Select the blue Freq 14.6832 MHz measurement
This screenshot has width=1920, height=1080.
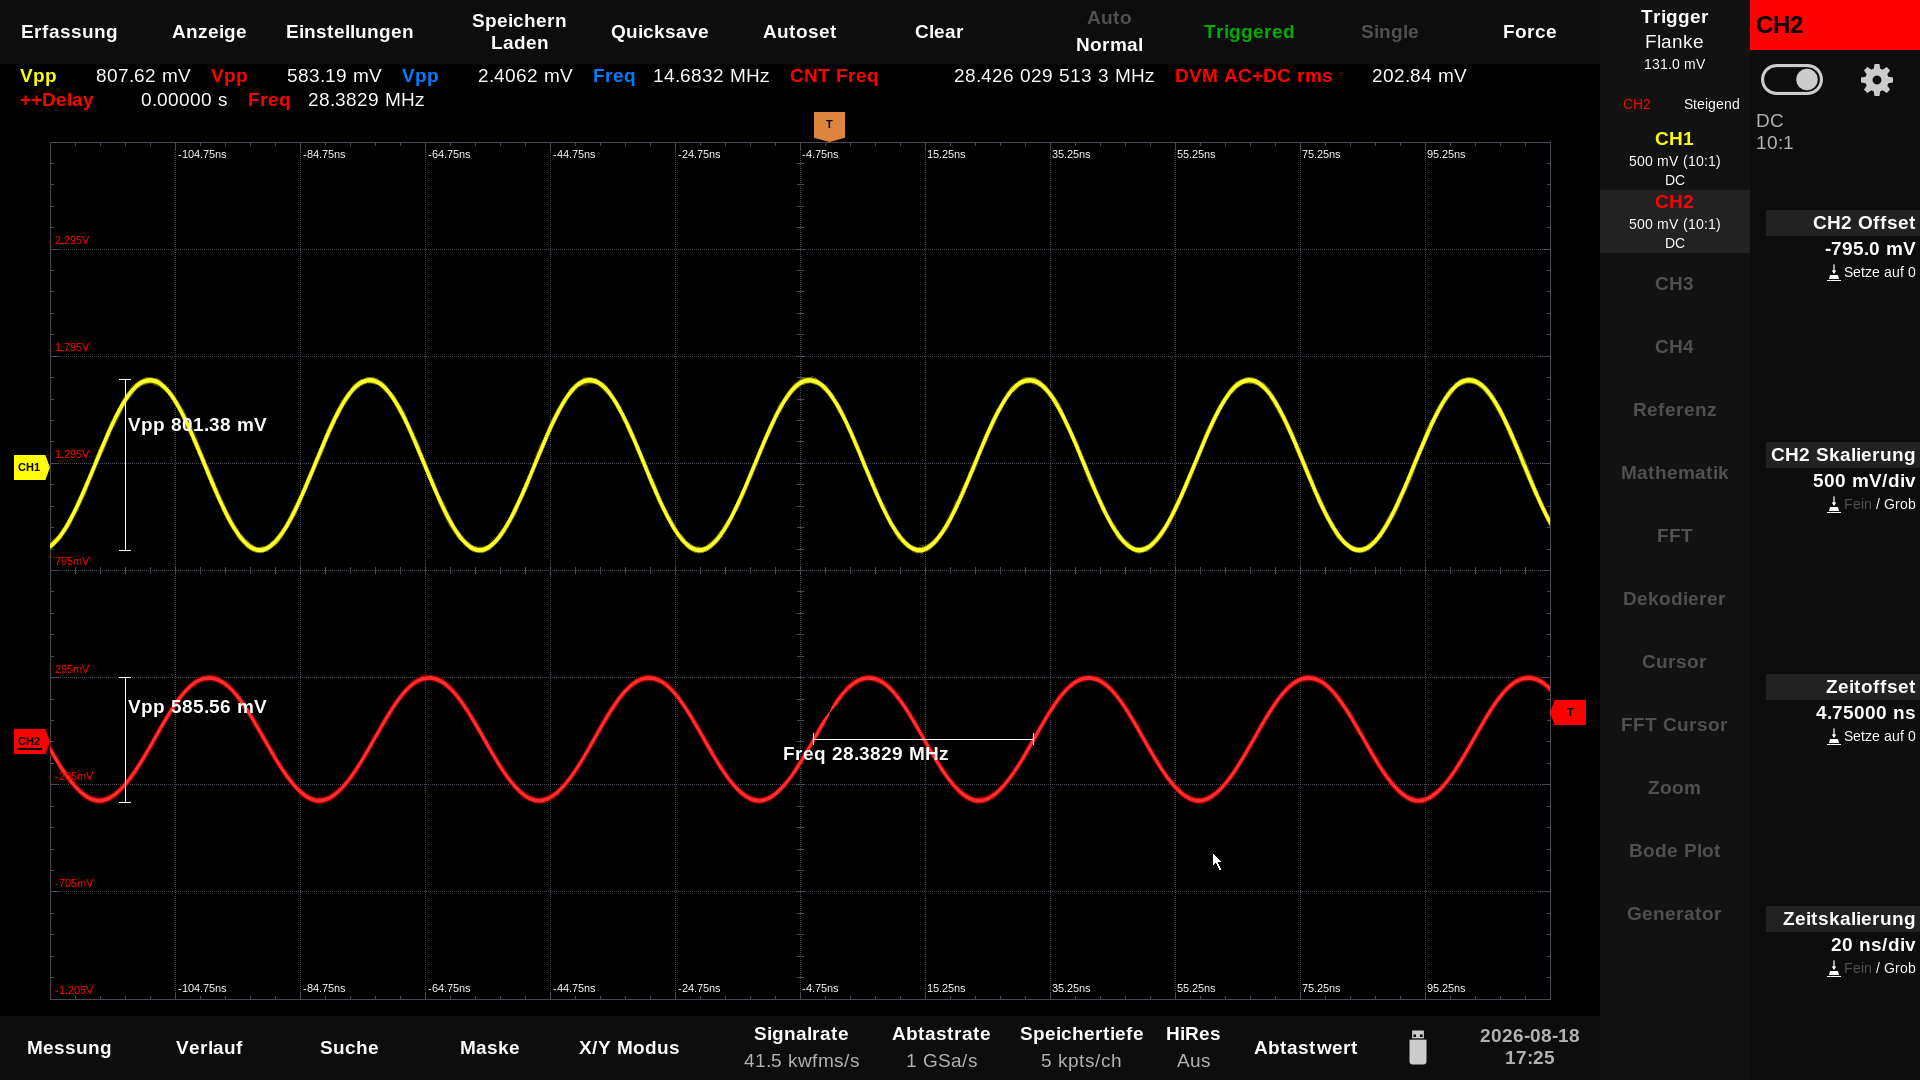pyautogui.click(x=681, y=76)
